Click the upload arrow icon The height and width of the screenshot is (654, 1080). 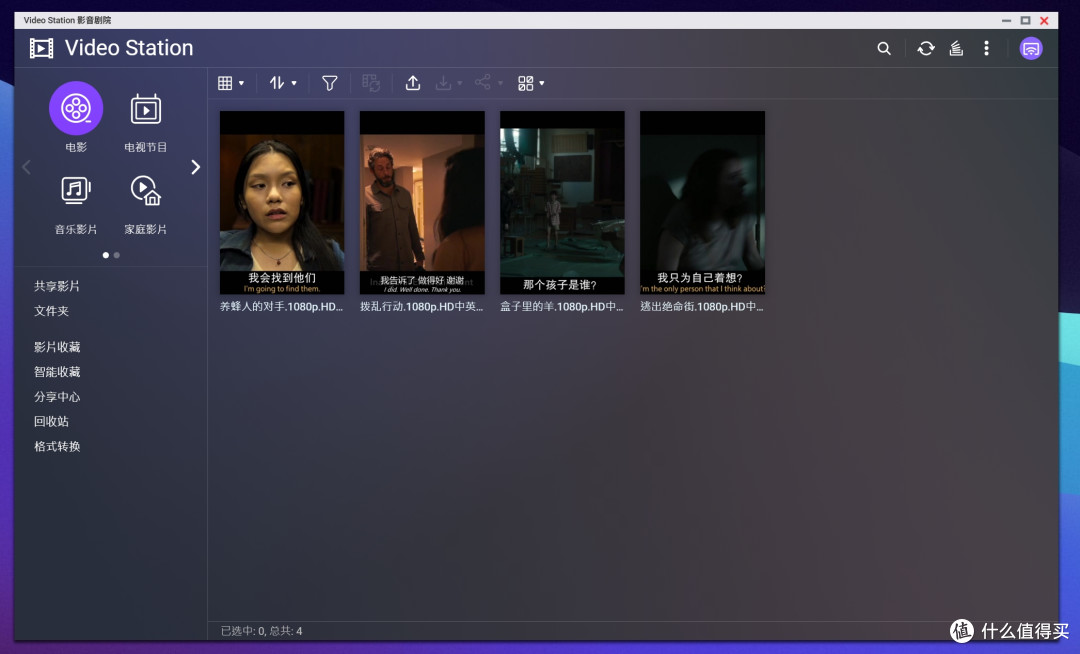point(413,83)
